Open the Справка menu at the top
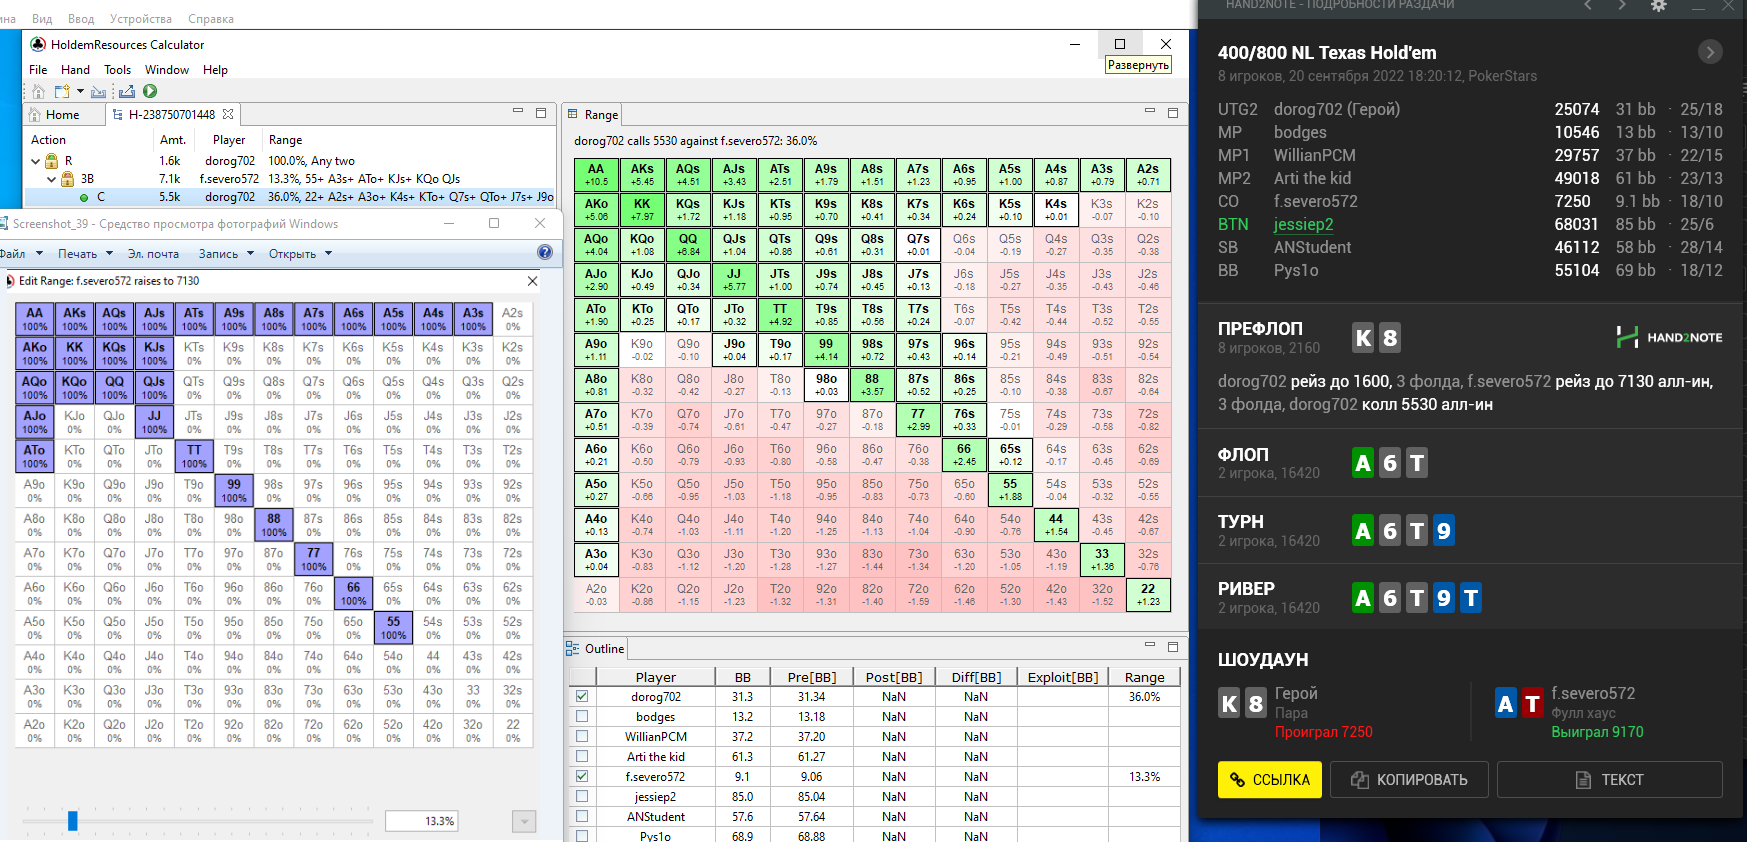The image size is (1747, 842). (x=211, y=18)
